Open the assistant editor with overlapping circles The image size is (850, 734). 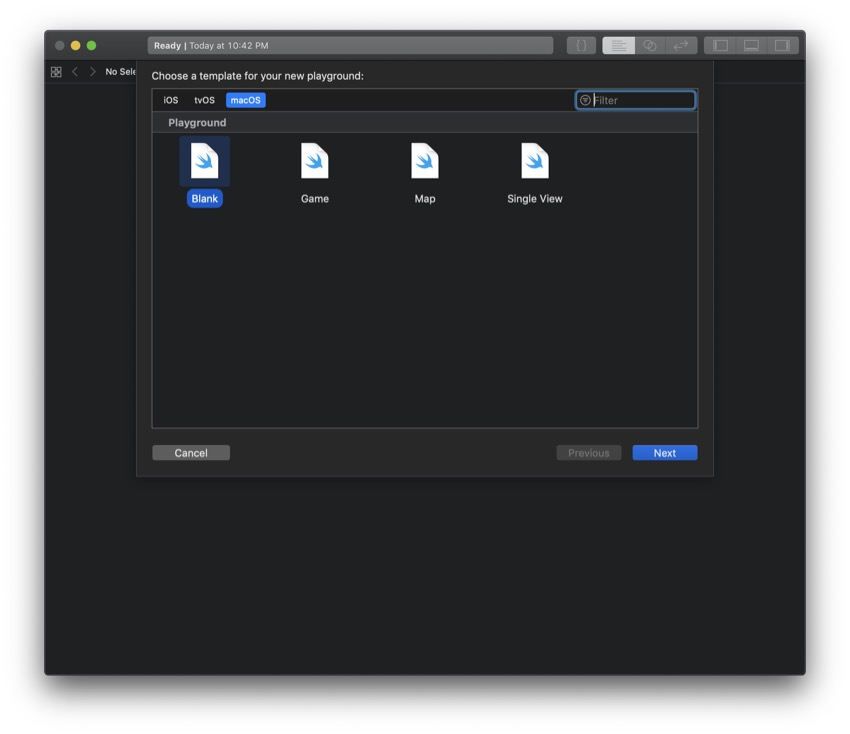pyautogui.click(x=650, y=46)
